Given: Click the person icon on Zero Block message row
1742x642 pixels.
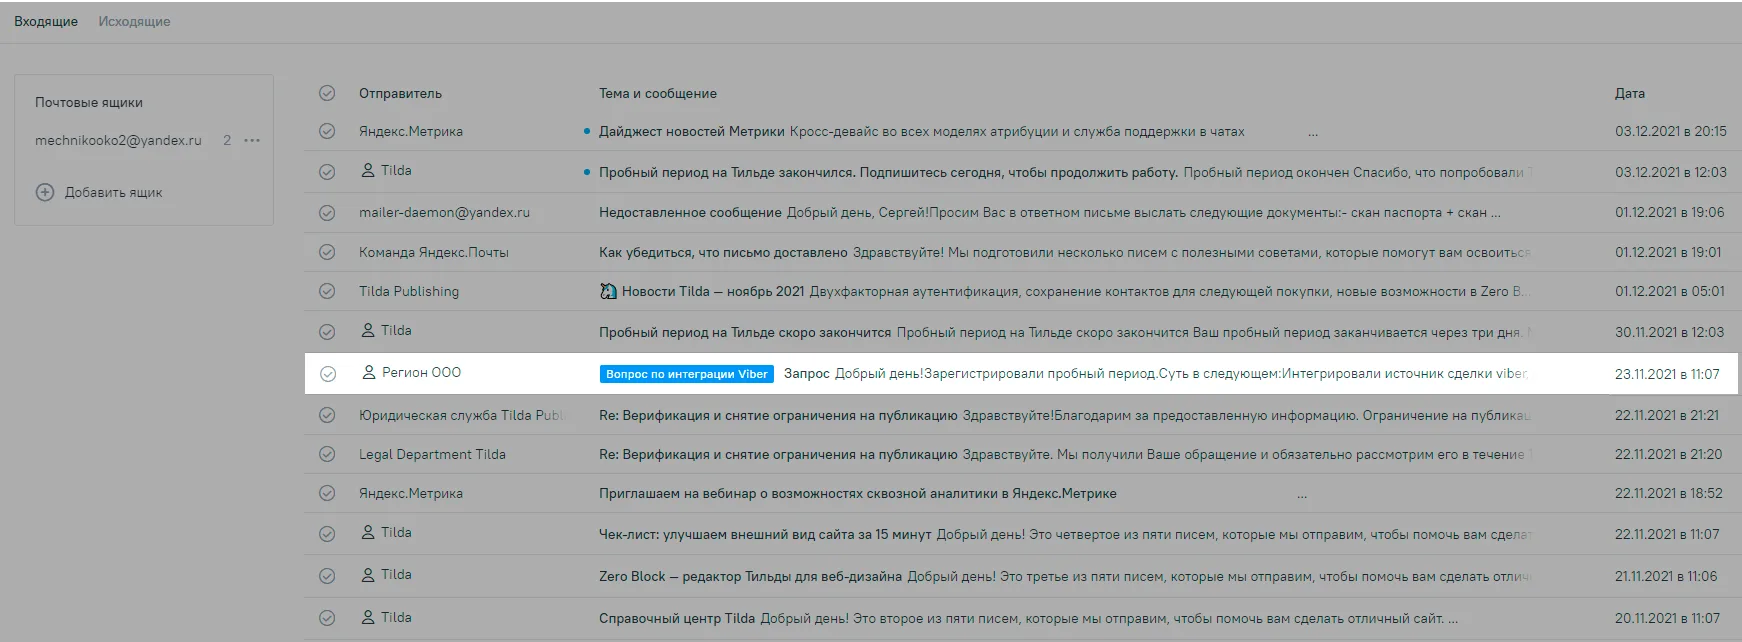Looking at the screenshot, I should pyautogui.click(x=368, y=574).
